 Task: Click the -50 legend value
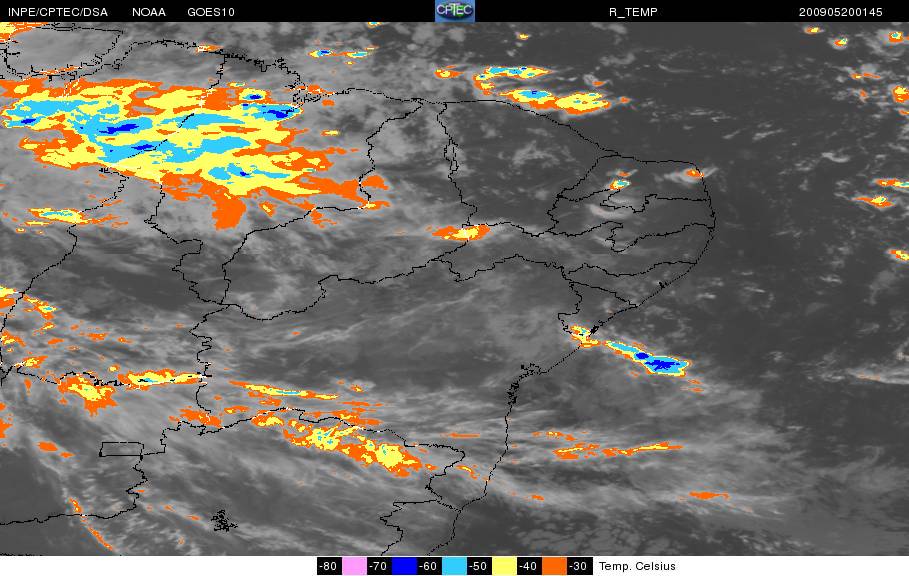[479, 566]
